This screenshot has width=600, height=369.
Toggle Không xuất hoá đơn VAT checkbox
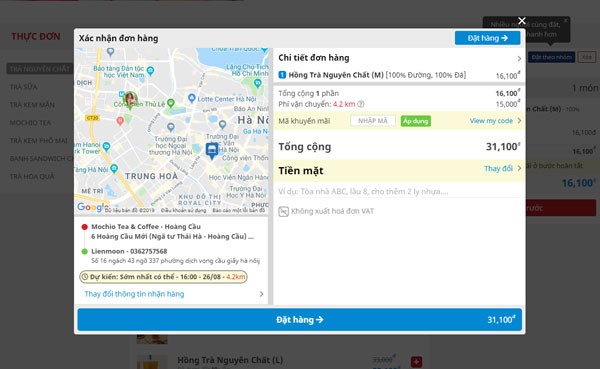[283, 211]
